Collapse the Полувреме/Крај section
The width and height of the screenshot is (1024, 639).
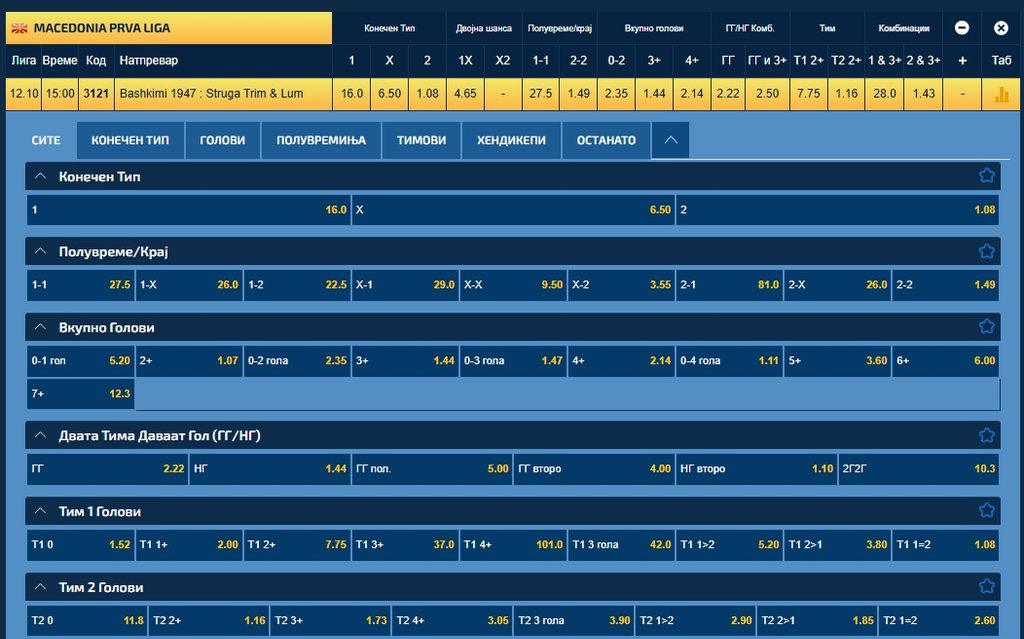click(40, 252)
